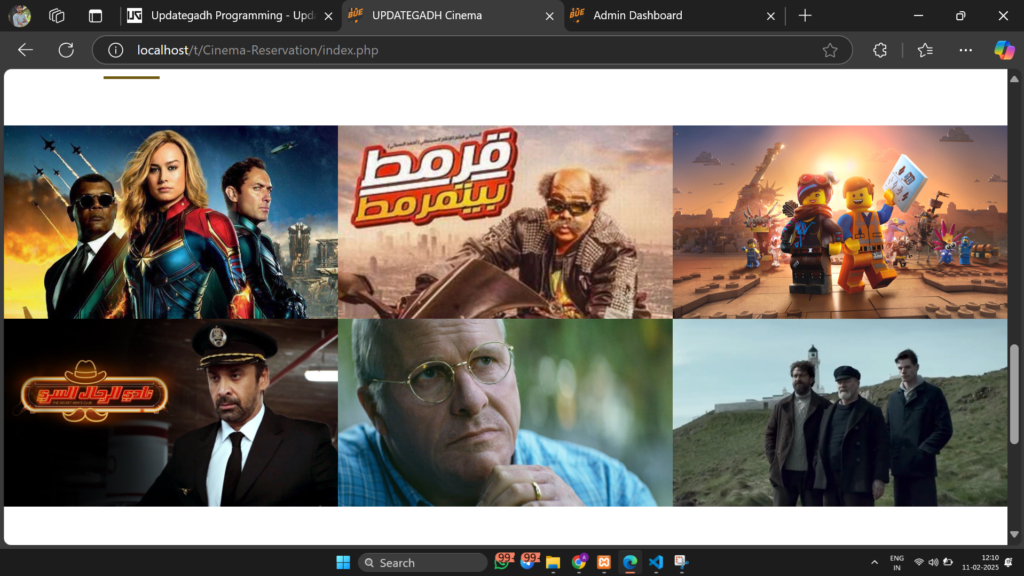Open the Arabic motorcycle comedy poster

tap(505, 222)
